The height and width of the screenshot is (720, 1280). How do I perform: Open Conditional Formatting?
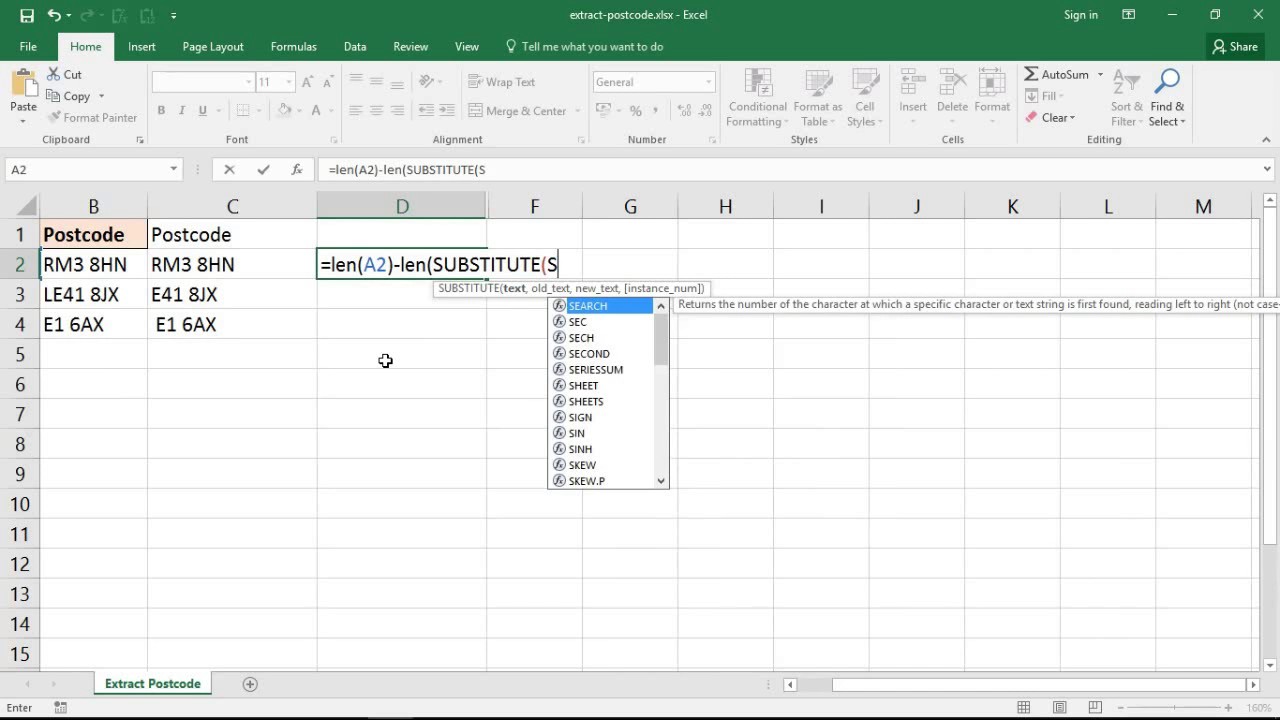(x=757, y=98)
